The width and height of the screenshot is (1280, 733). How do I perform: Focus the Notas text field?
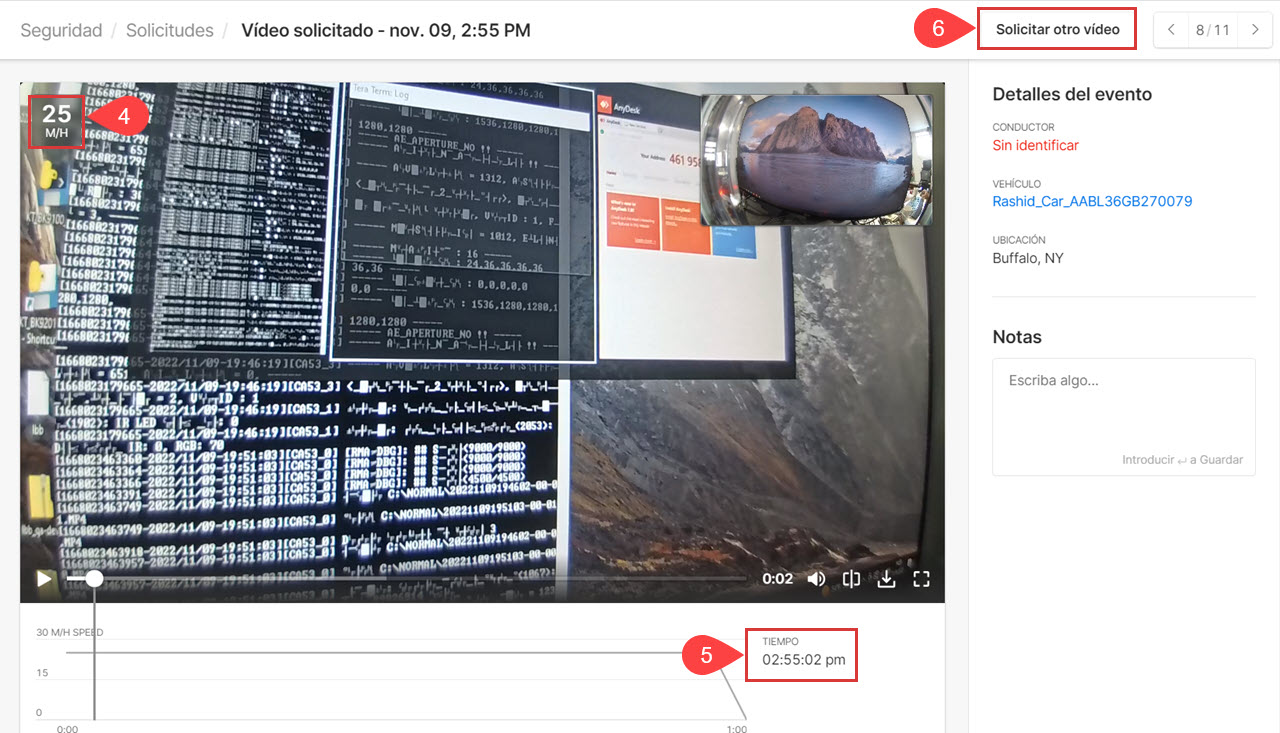1124,417
